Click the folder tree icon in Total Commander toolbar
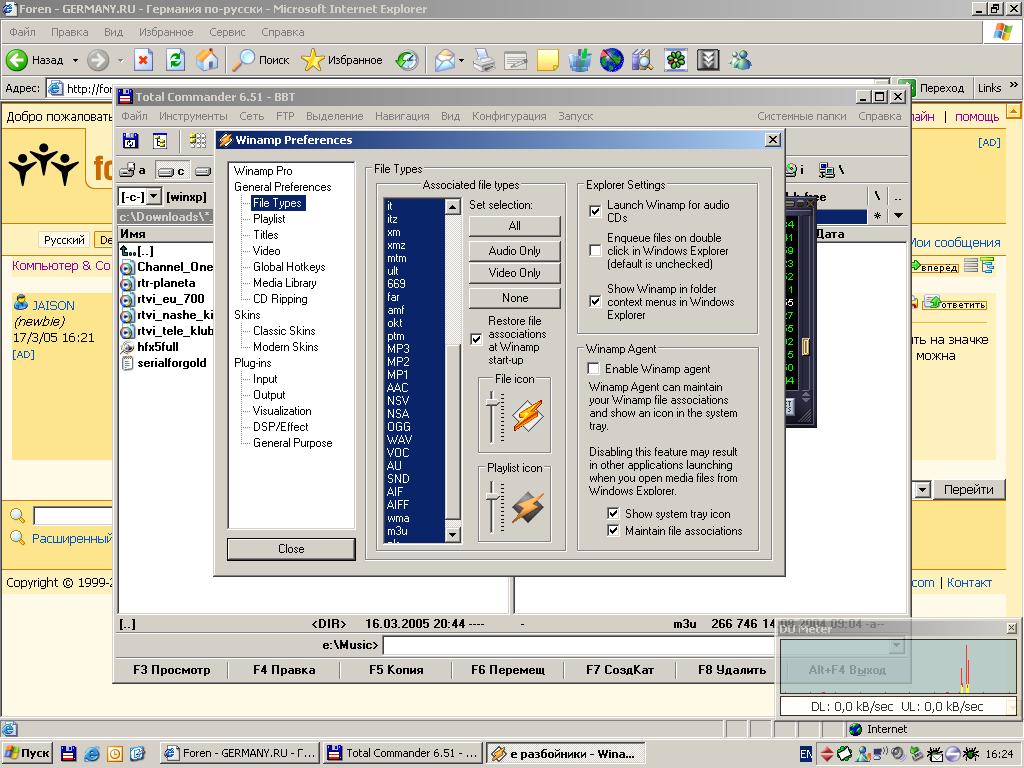The width and height of the screenshot is (1024, 768). tap(160, 140)
